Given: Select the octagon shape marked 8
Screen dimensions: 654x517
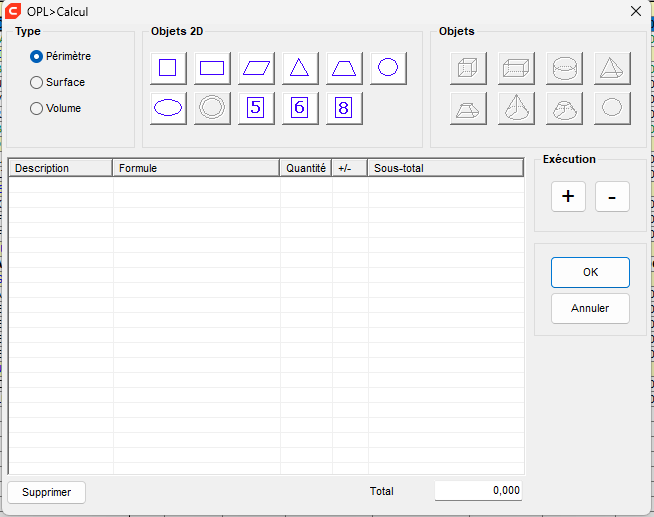Looking at the screenshot, I should tap(344, 108).
